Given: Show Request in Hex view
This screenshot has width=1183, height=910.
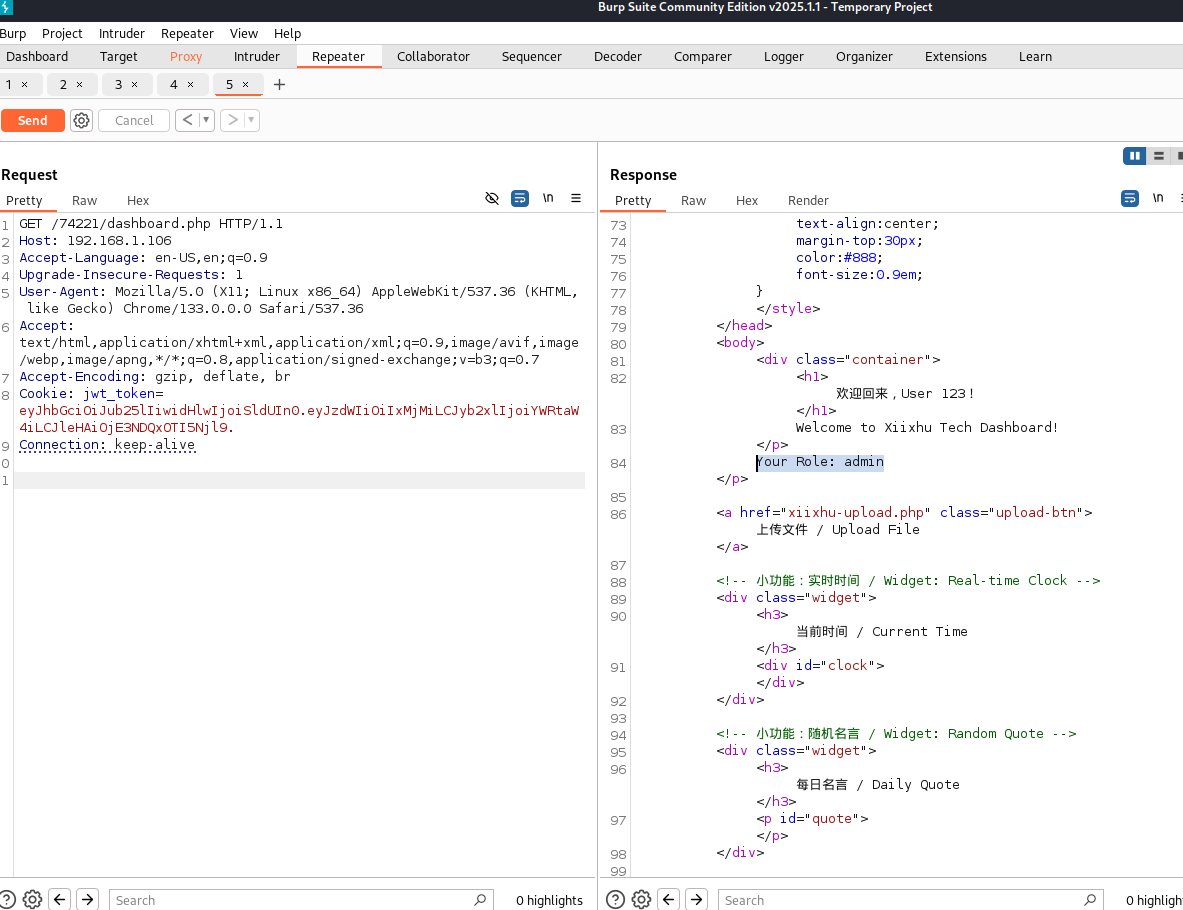Looking at the screenshot, I should 138,201.
